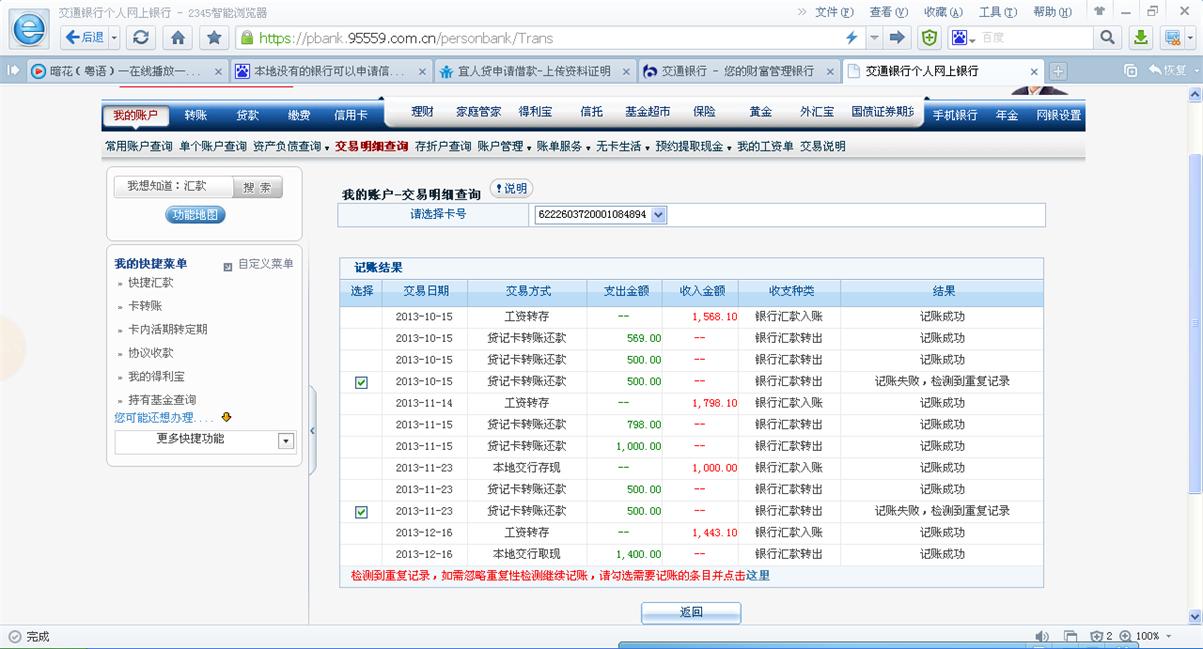Image resolution: width=1203 pixels, height=649 pixels.
Task: Open the 转账 navigation tab
Action: 196,115
